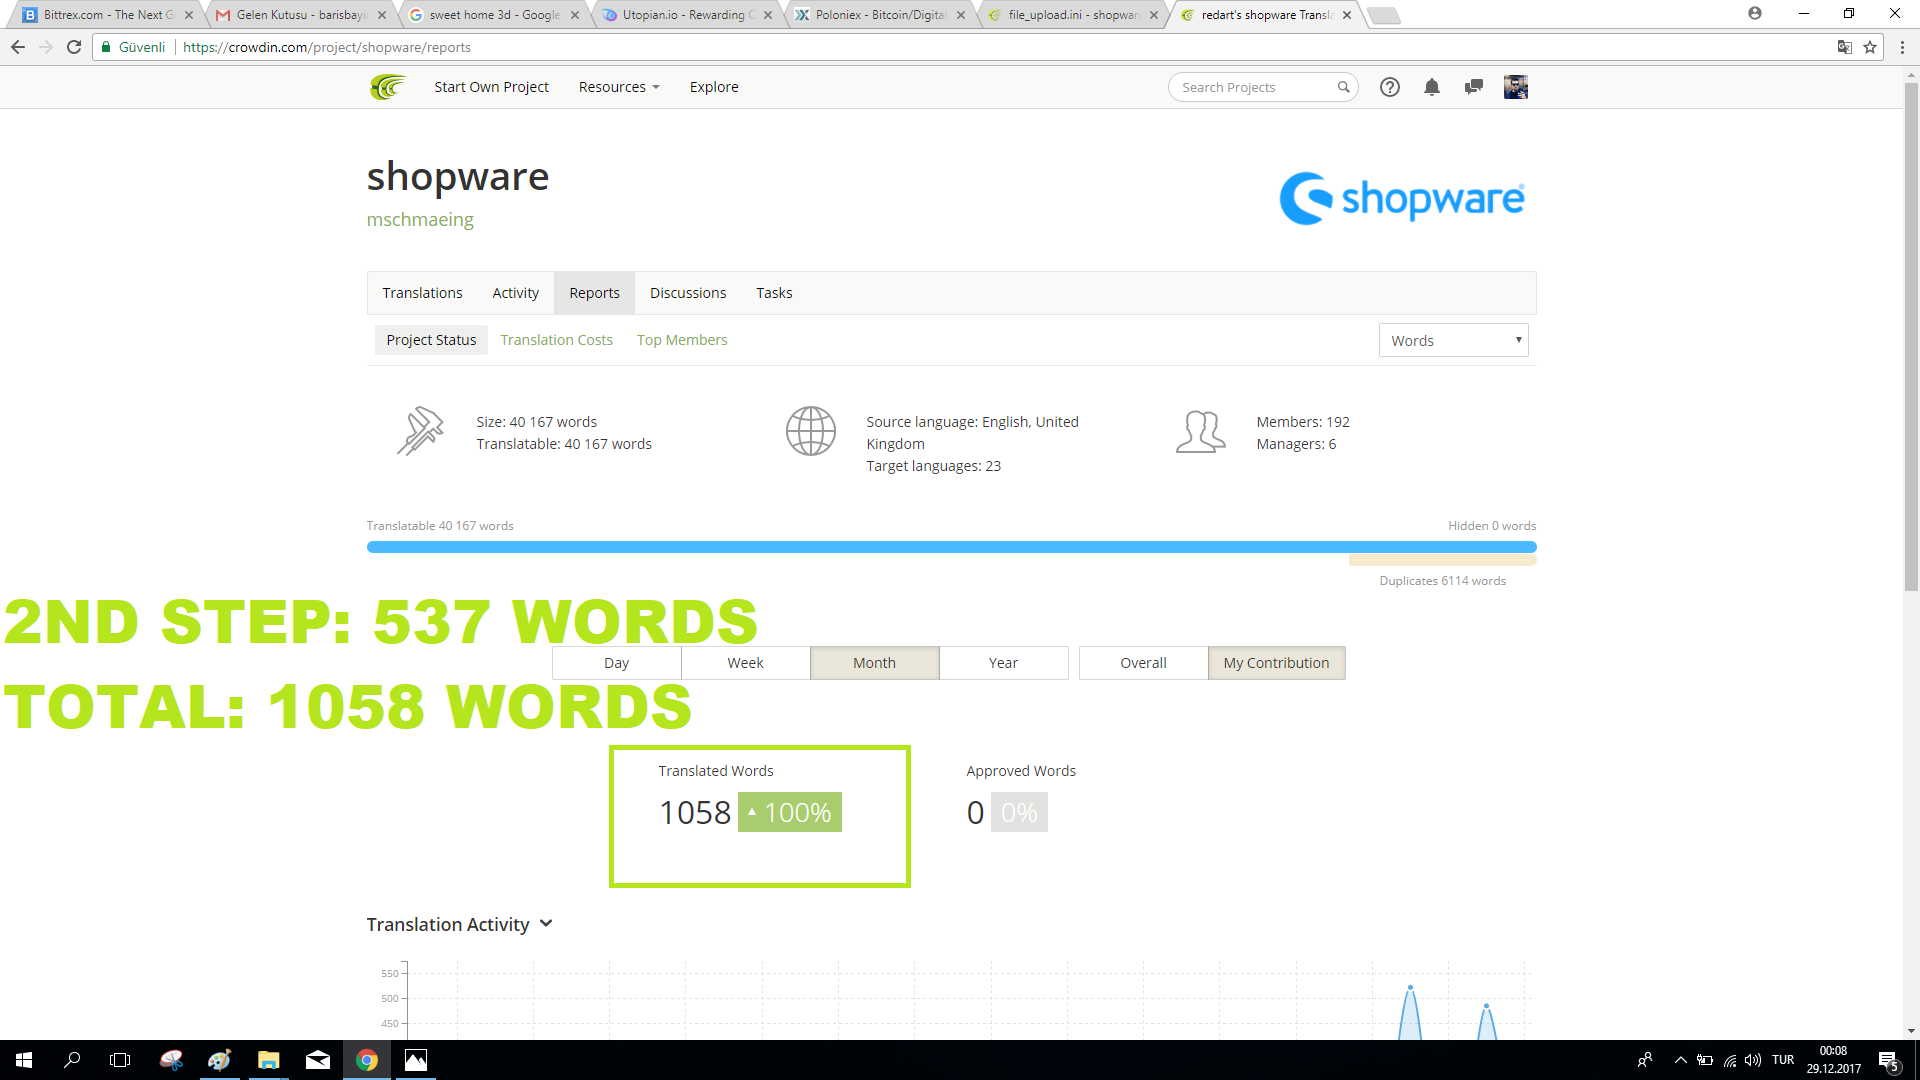The width and height of the screenshot is (1920, 1080).
Task: Open Task View on the taskbar
Action: [x=120, y=1060]
